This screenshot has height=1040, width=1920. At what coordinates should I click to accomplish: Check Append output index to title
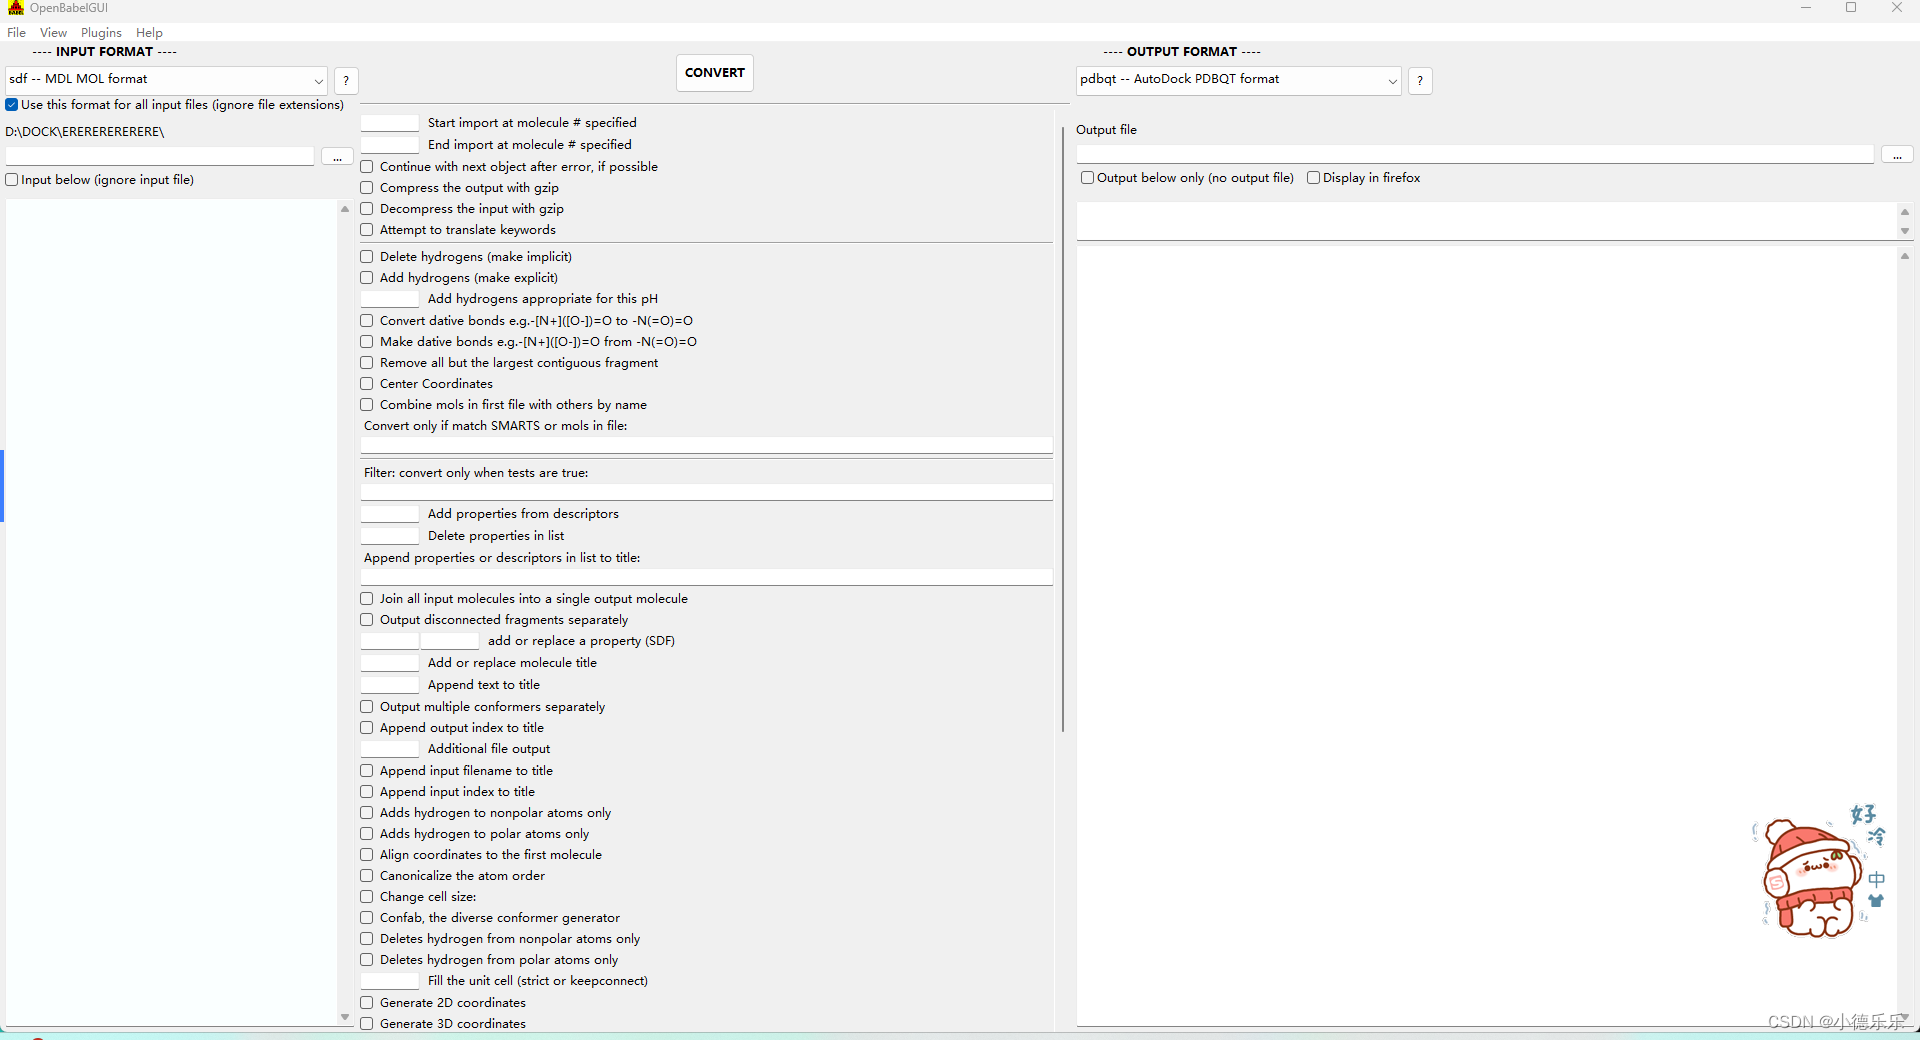(367, 728)
